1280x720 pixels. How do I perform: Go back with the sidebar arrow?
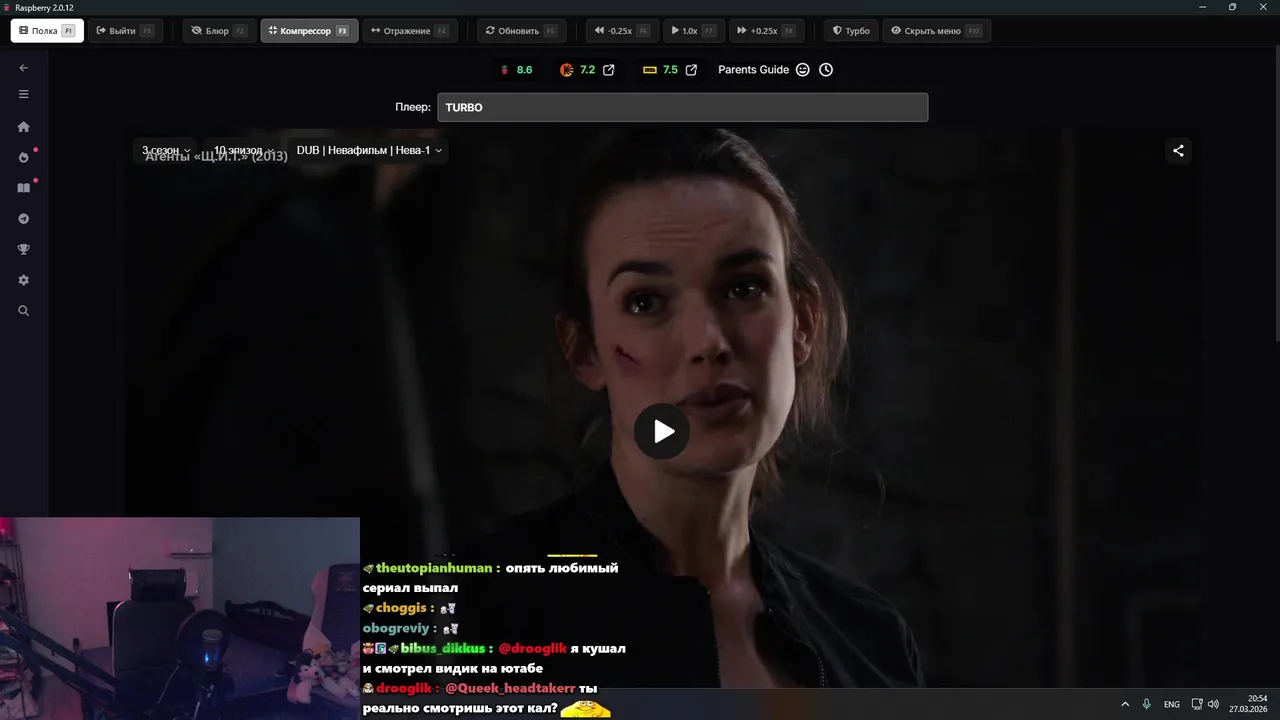coord(24,68)
